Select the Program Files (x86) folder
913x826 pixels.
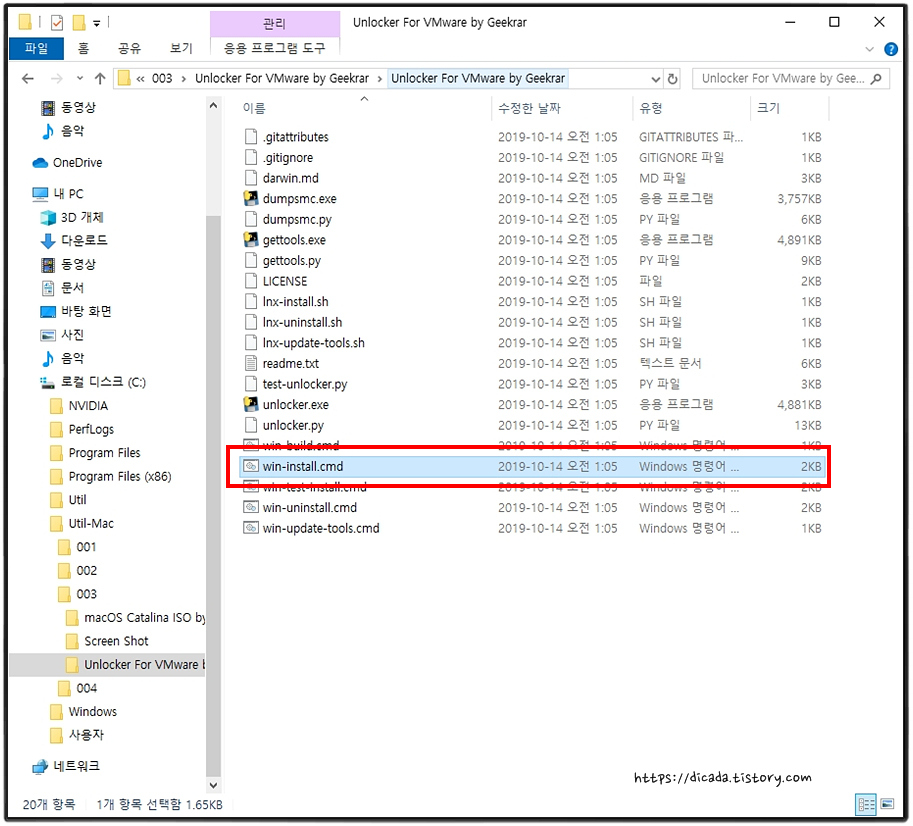[x=120, y=476]
